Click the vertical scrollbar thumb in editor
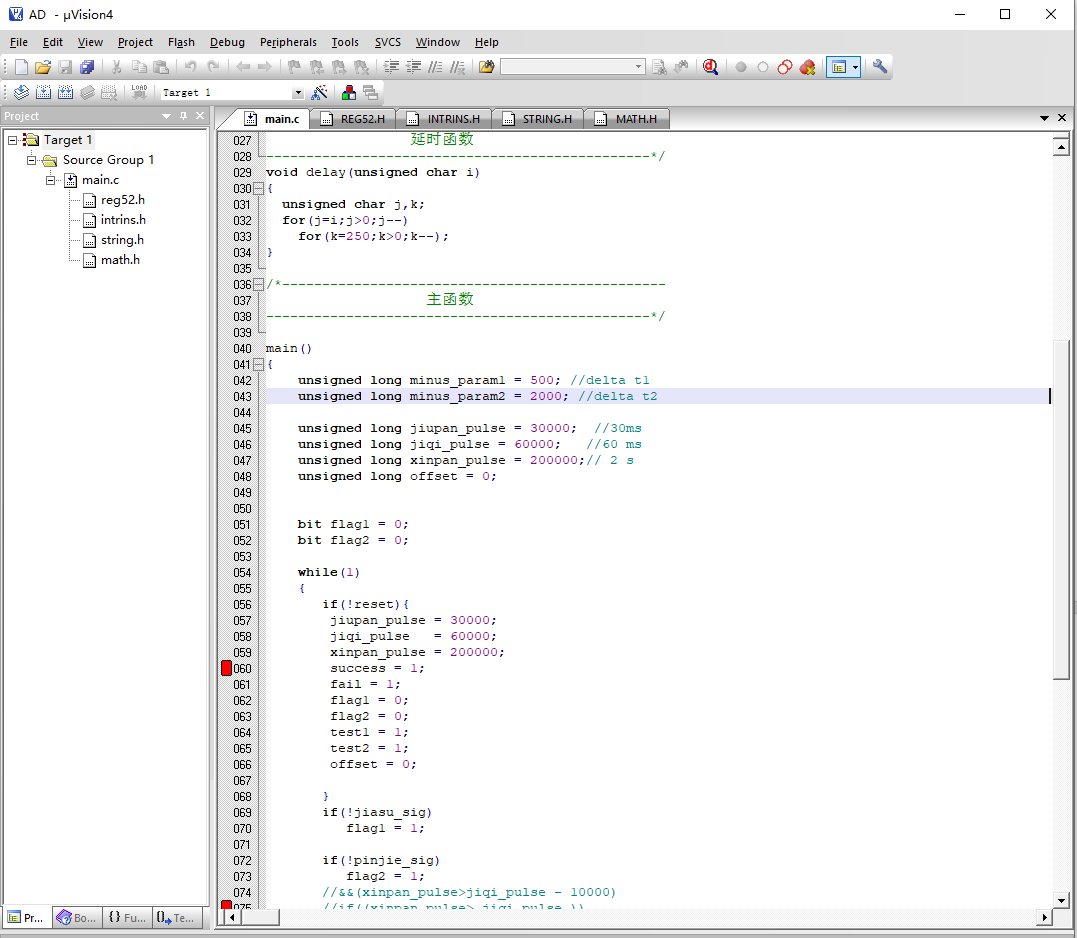 tap(1061, 510)
